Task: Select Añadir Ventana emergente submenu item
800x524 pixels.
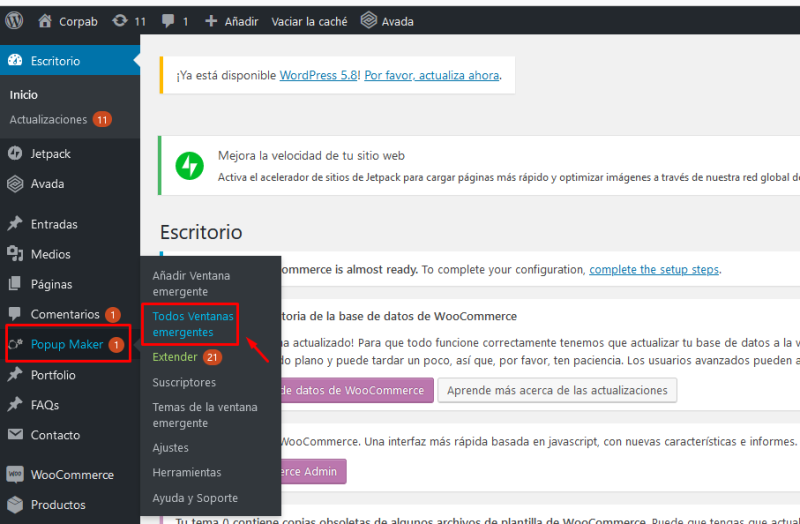Action: [x=191, y=283]
